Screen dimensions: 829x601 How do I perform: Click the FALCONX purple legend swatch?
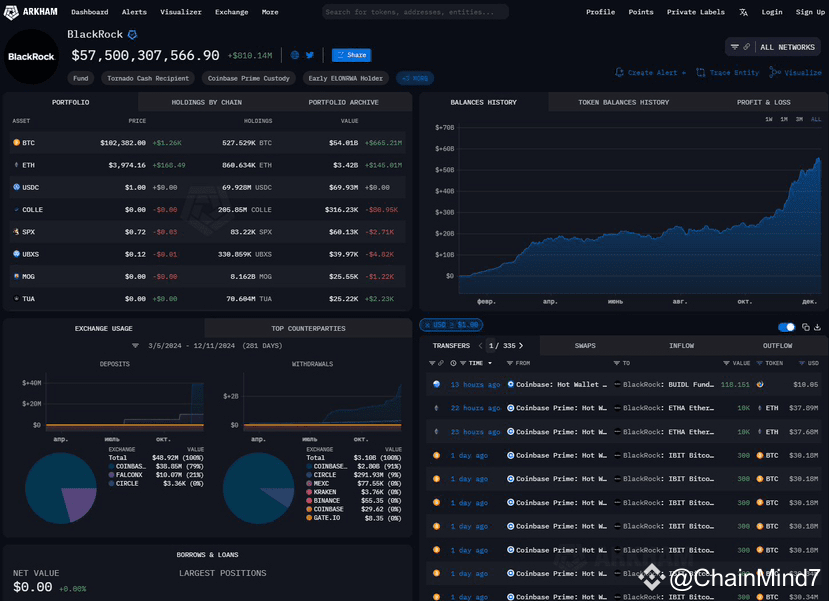point(112,475)
